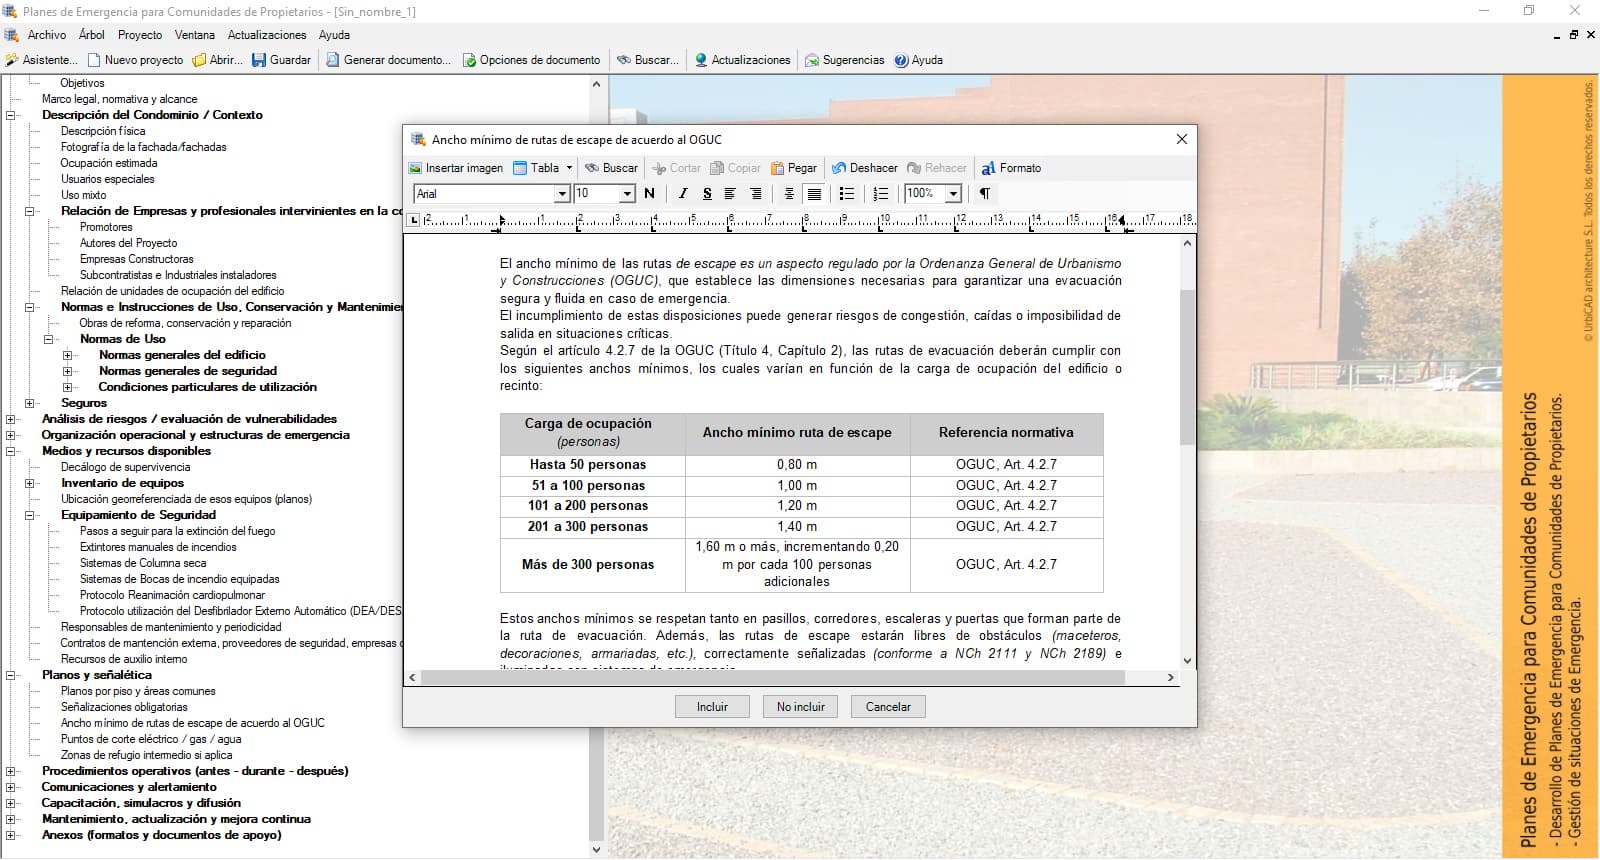The image size is (1600, 860).
Task: Click the Incluir button
Action: tap(712, 707)
